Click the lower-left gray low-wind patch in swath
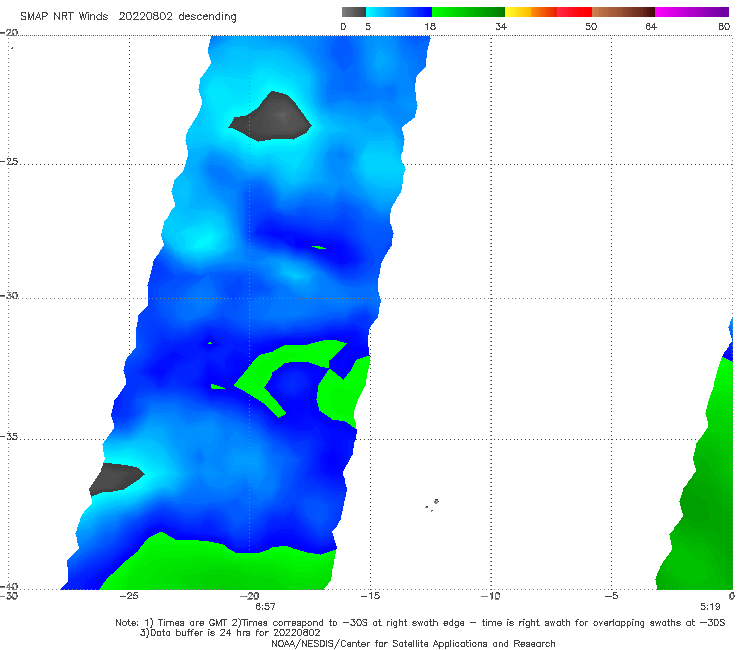This screenshot has width=740, height=650. [x=115, y=478]
